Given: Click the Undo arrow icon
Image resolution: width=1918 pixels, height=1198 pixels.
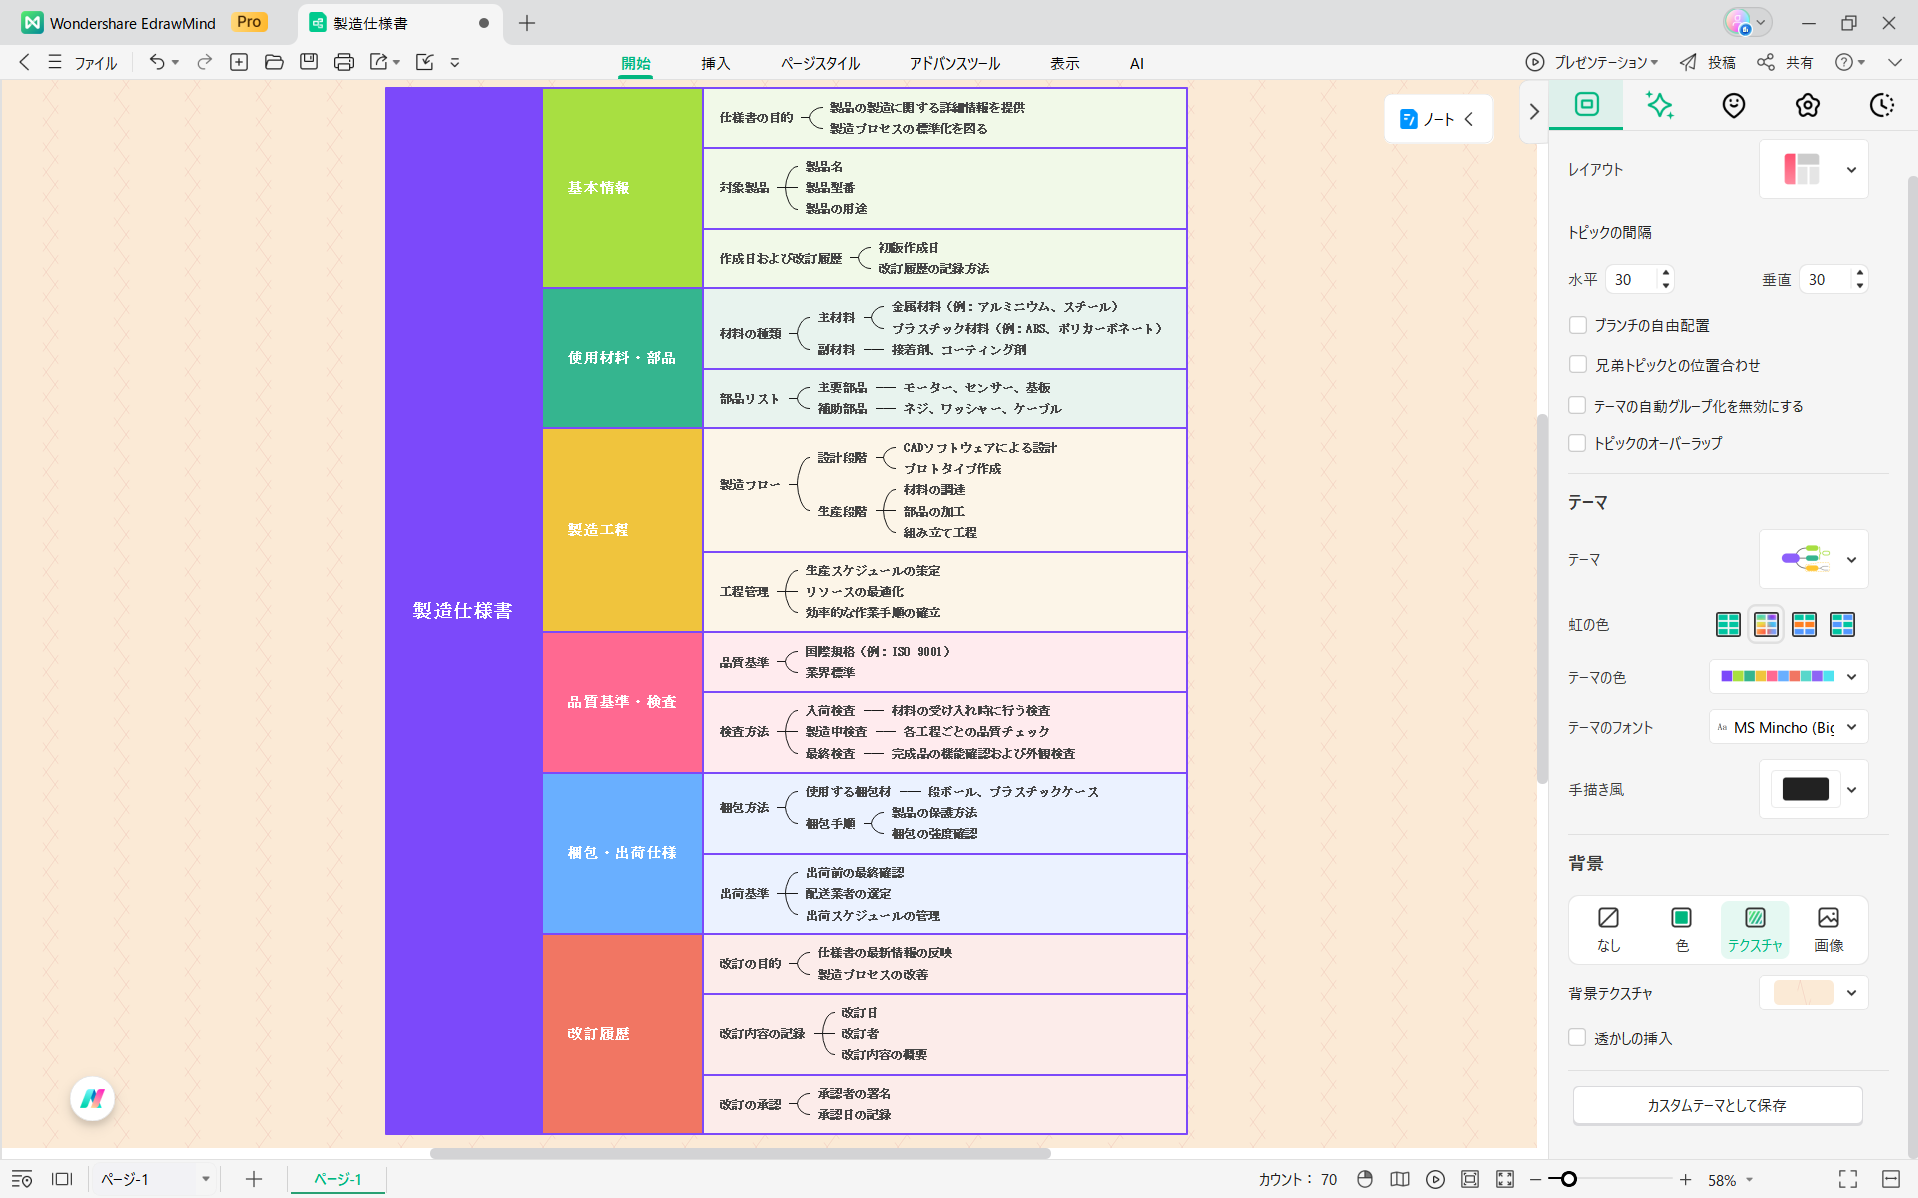Looking at the screenshot, I should point(156,62).
